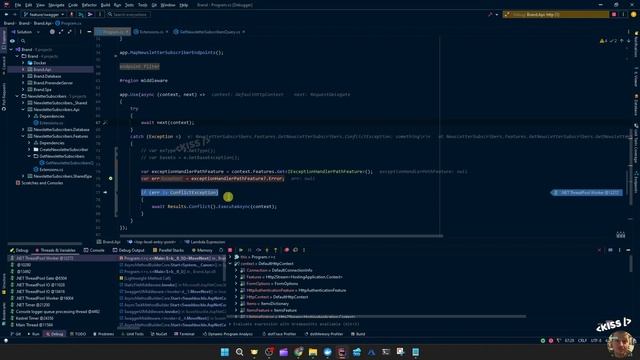Open the Build menu
This screenshot has height=360, width=640.
(105, 5)
